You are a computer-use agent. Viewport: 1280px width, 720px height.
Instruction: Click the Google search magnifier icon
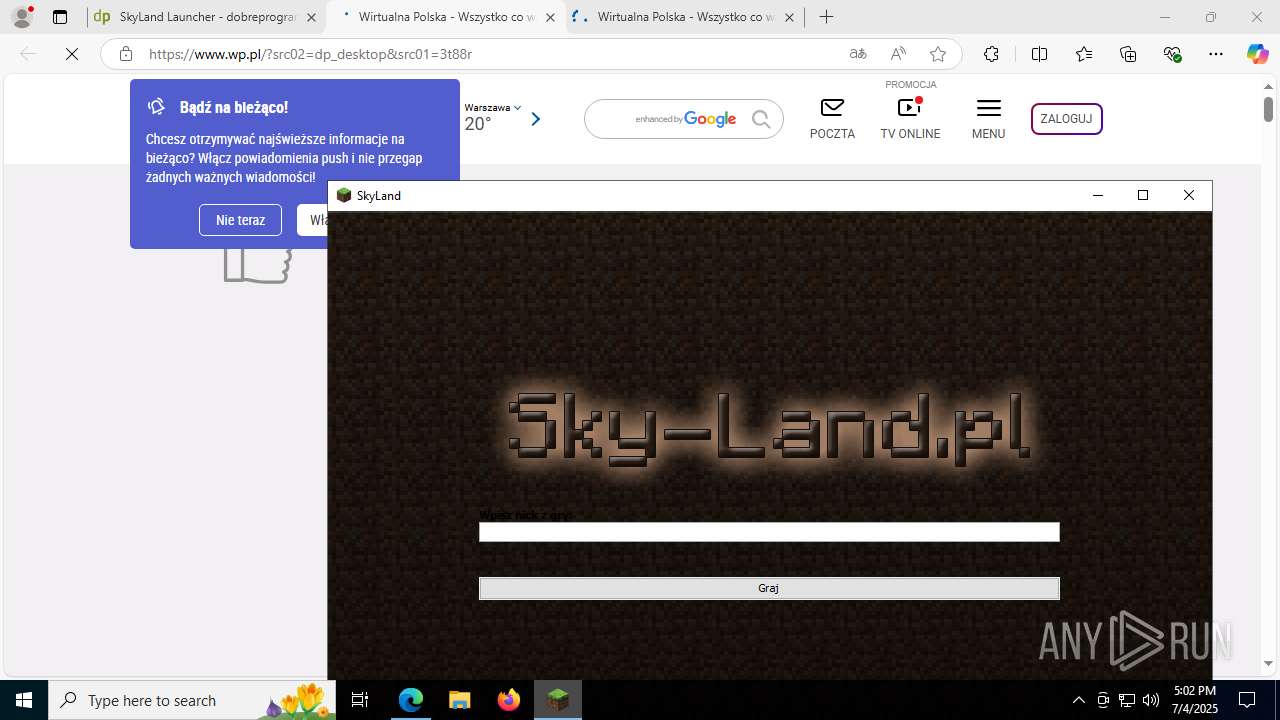(x=761, y=119)
